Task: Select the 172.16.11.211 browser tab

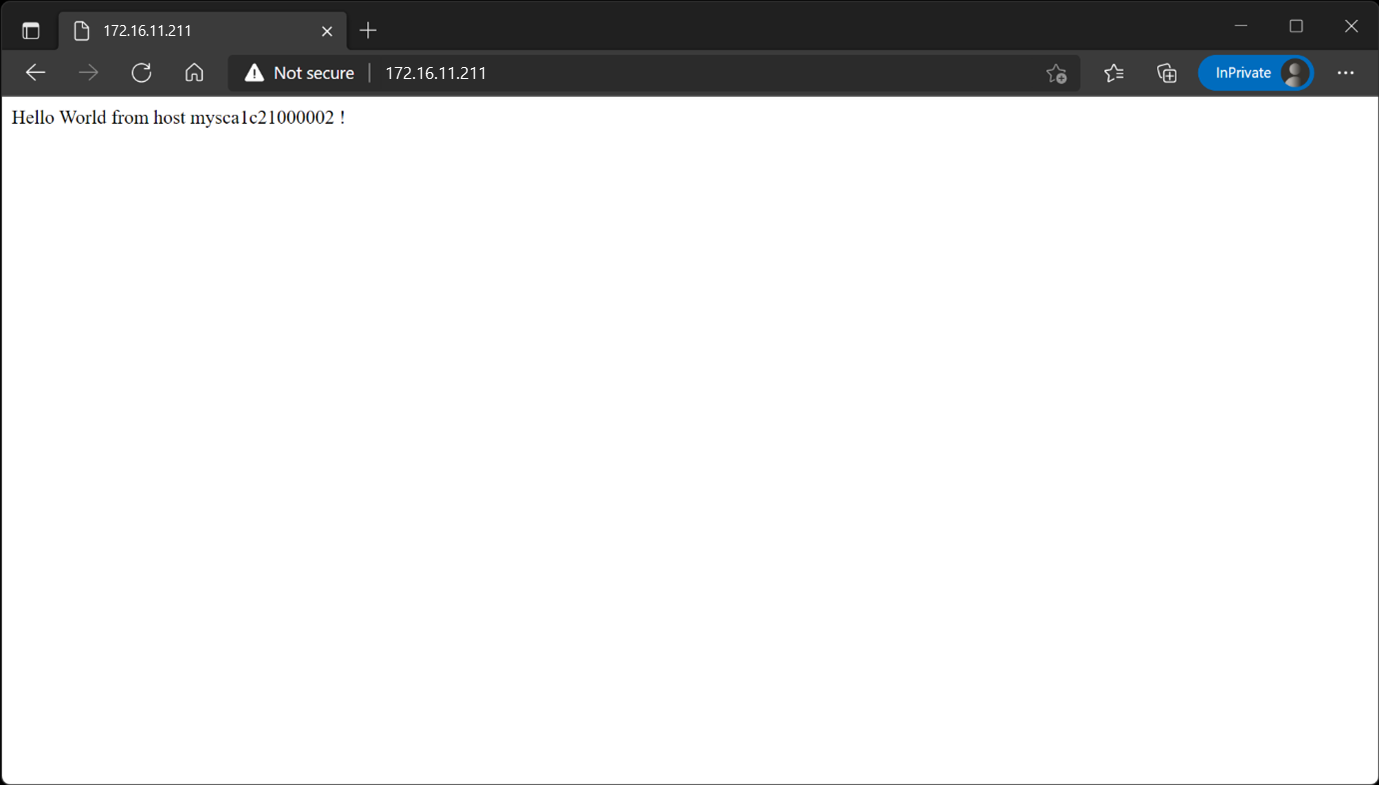Action: tap(203, 31)
